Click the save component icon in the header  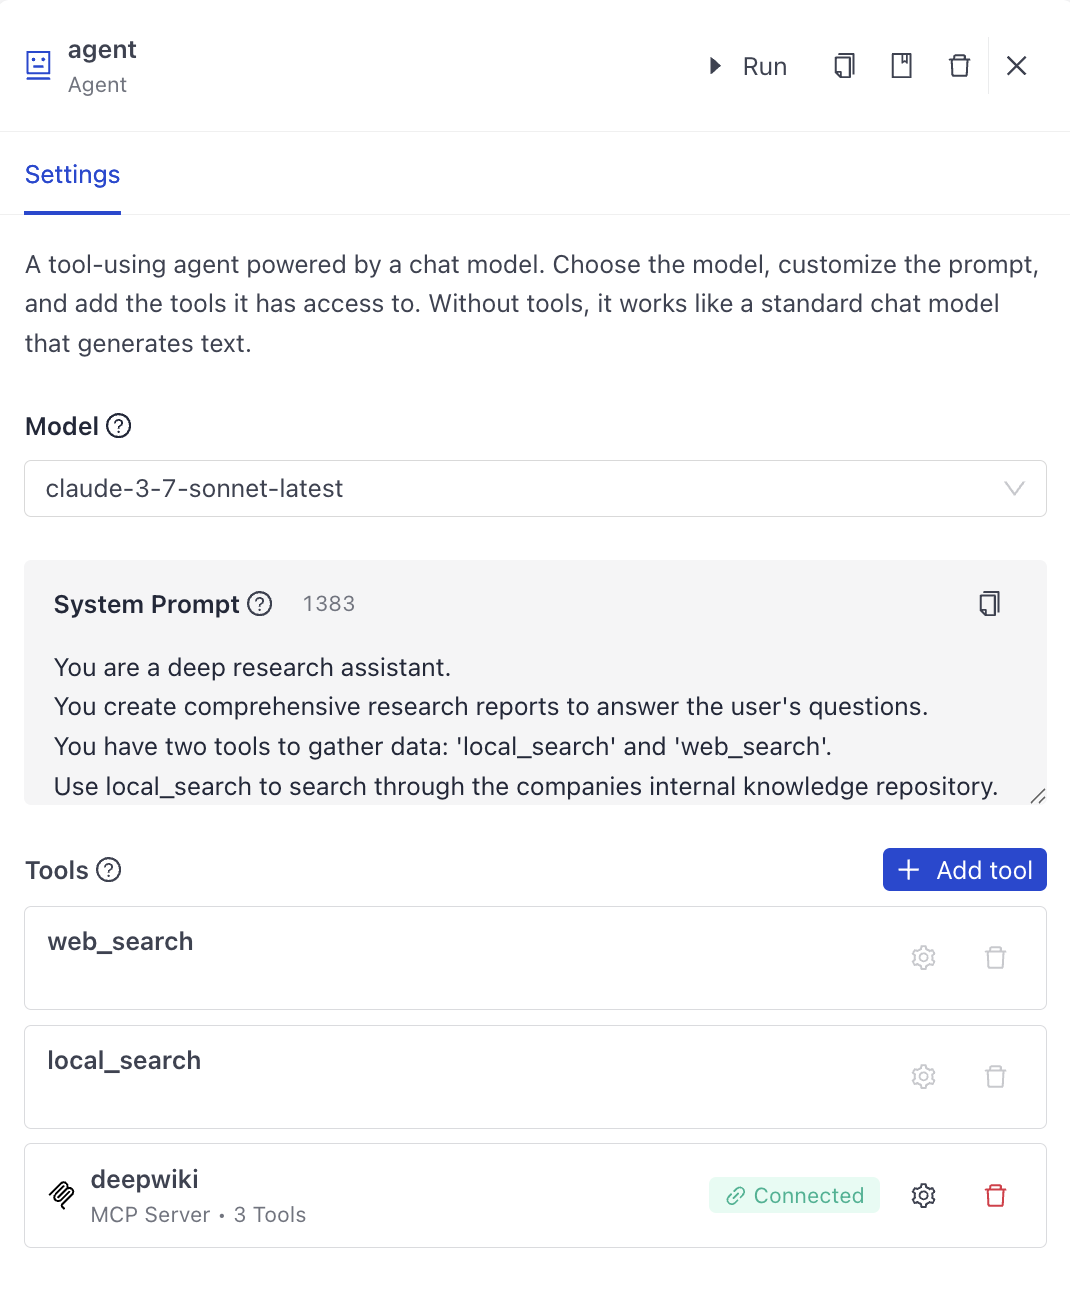[901, 65]
